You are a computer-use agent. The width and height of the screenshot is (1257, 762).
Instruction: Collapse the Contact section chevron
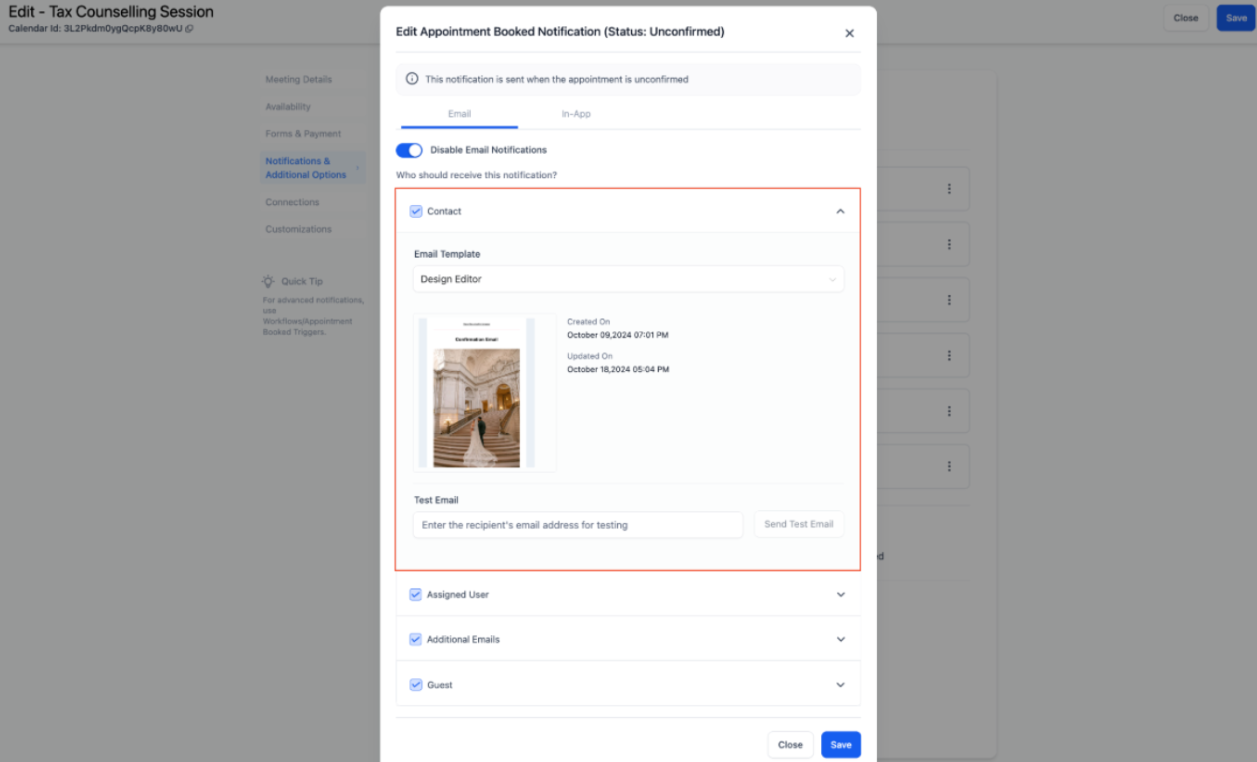(x=840, y=211)
